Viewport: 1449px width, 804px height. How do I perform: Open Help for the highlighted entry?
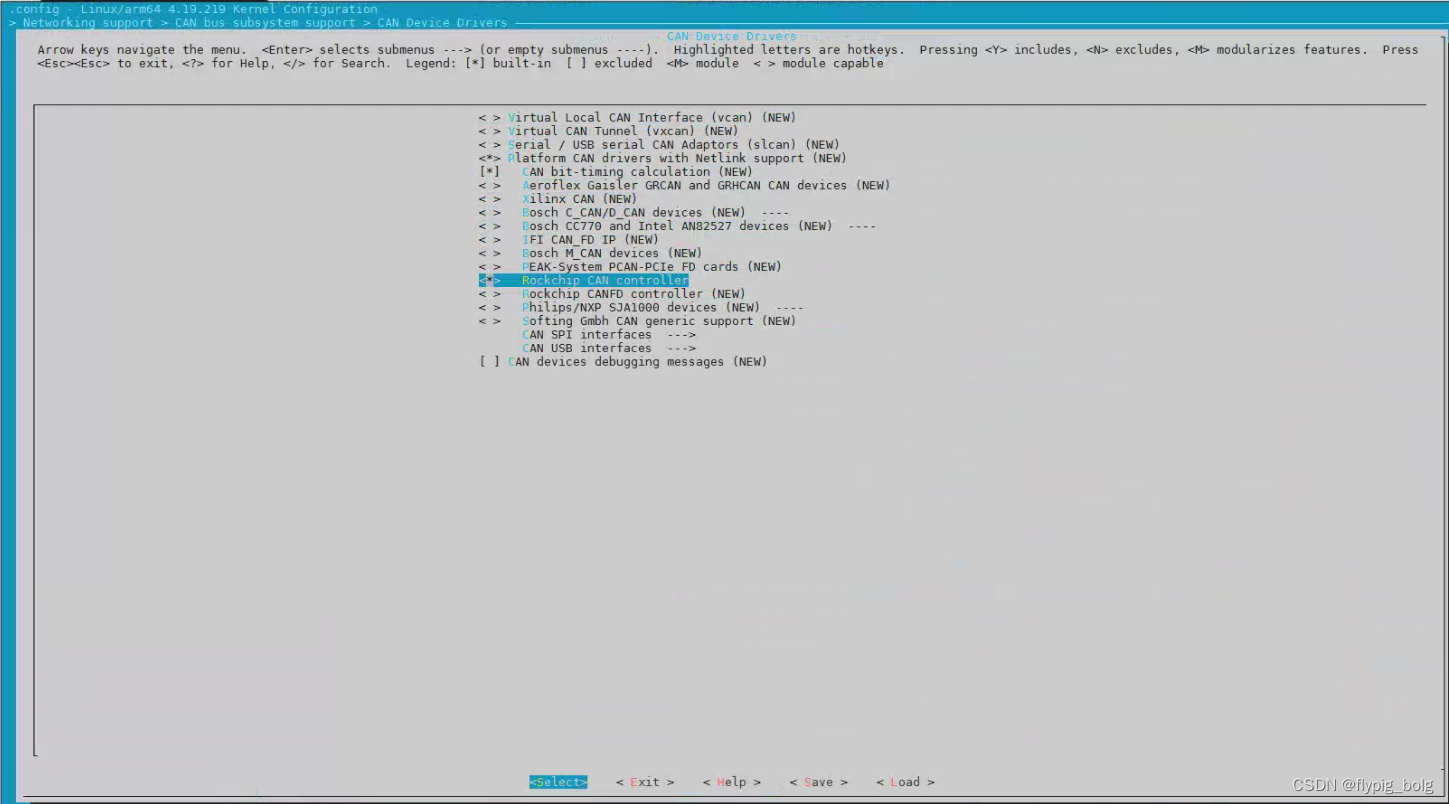pos(731,781)
